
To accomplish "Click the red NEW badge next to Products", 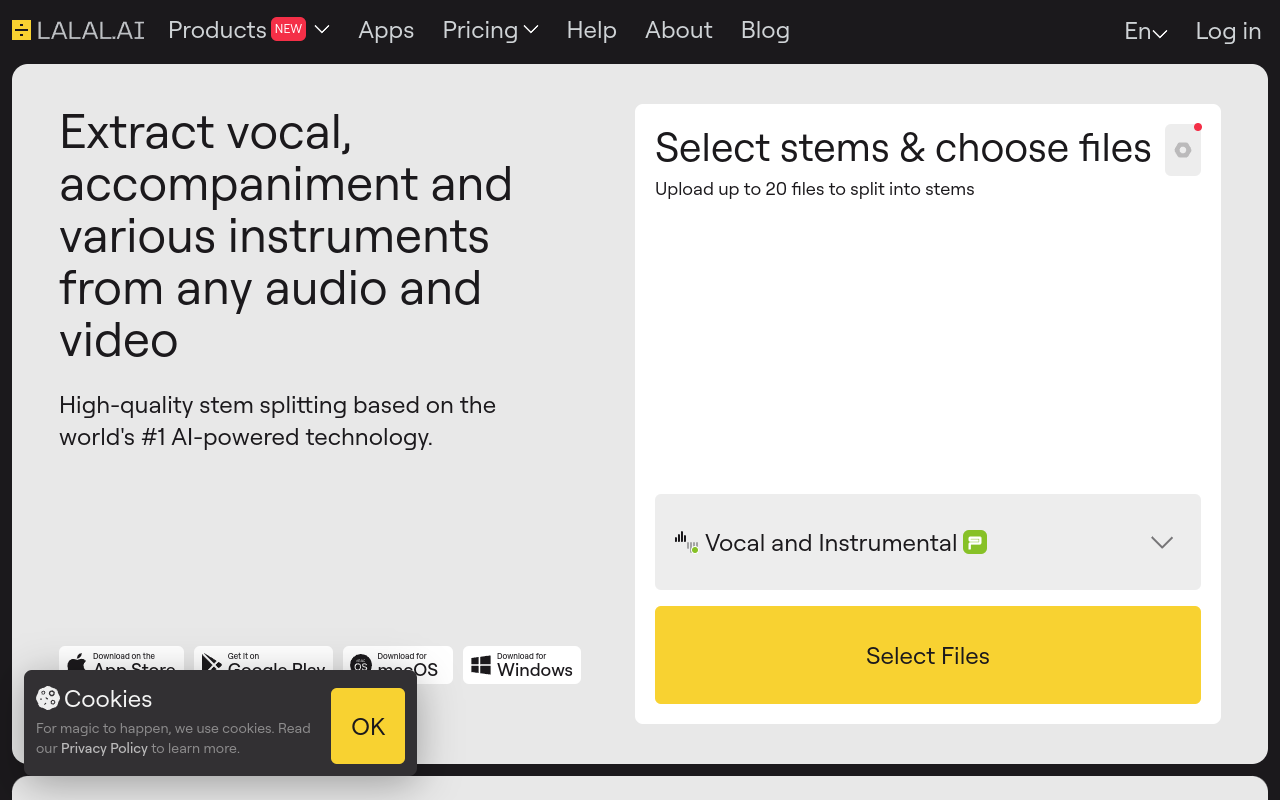I will (x=288, y=29).
